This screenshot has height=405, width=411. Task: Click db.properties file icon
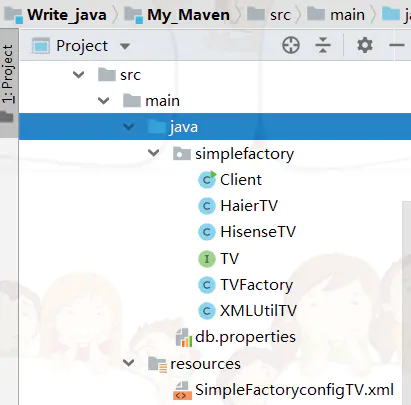[x=184, y=337]
